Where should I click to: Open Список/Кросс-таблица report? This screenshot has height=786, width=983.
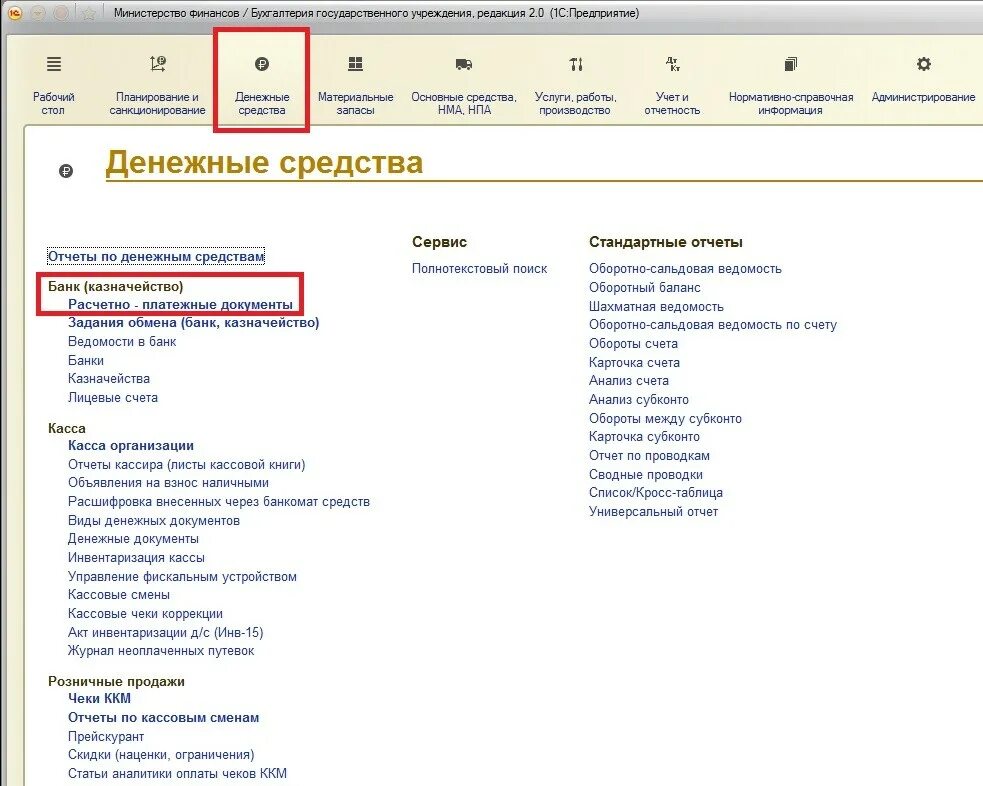656,493
